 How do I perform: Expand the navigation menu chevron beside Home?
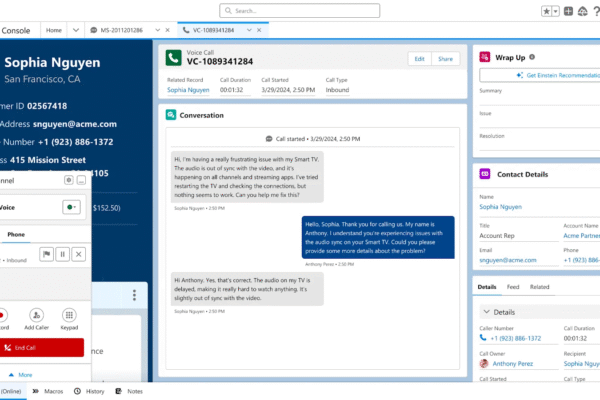(x=76, y=30)
